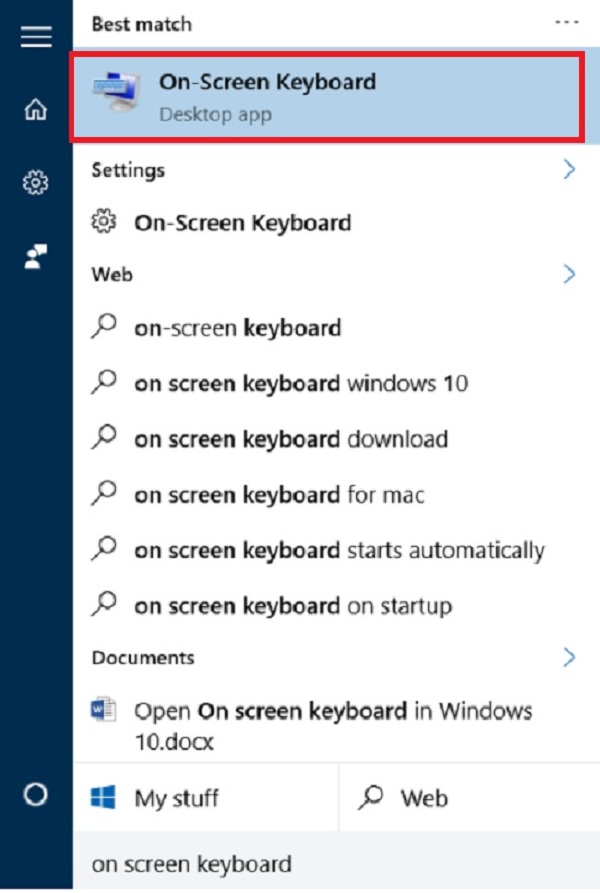Expand the Settings category chevron
Screen dimensions: 600x893
point(569,170)
